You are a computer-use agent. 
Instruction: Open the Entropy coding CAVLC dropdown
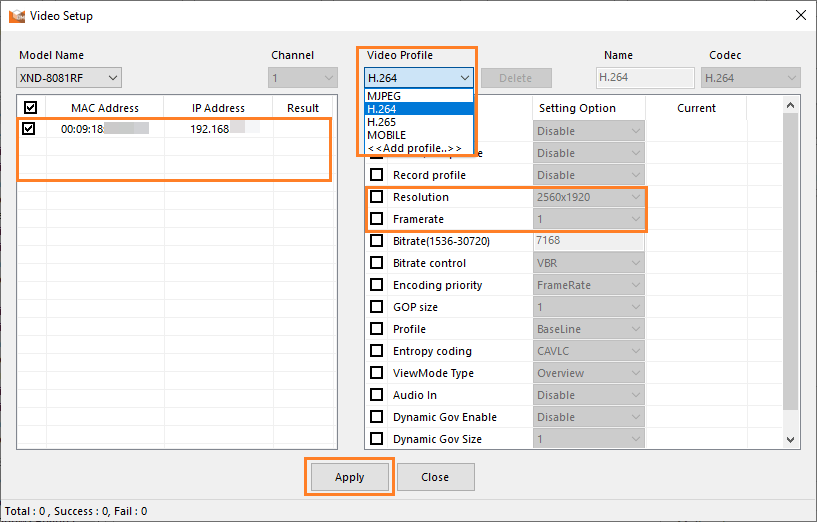(x=589, y=351)
